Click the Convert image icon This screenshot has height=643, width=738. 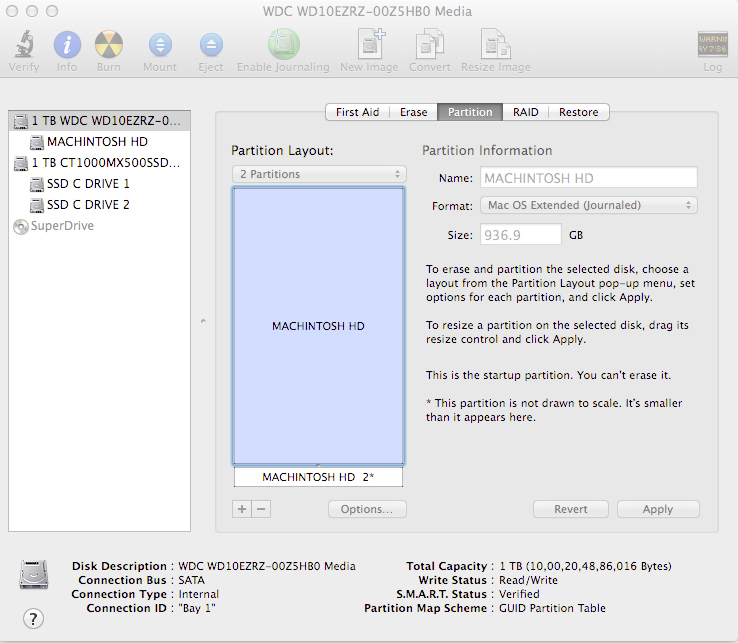tap(430, 44)
